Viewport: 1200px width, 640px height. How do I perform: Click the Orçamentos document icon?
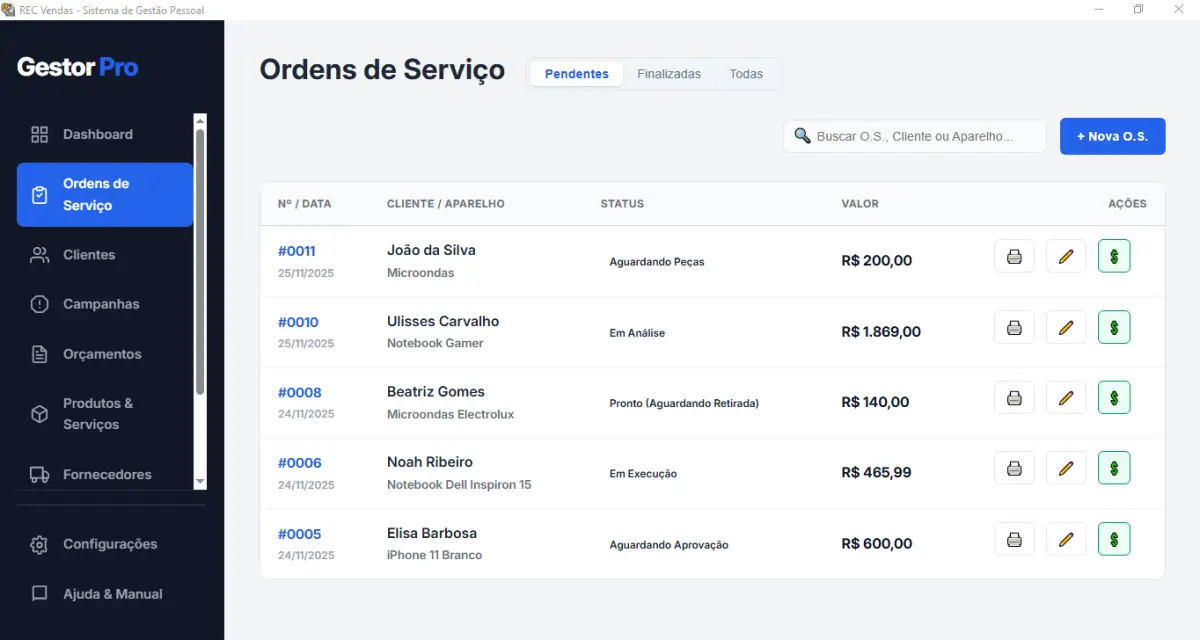coord(38,354)
